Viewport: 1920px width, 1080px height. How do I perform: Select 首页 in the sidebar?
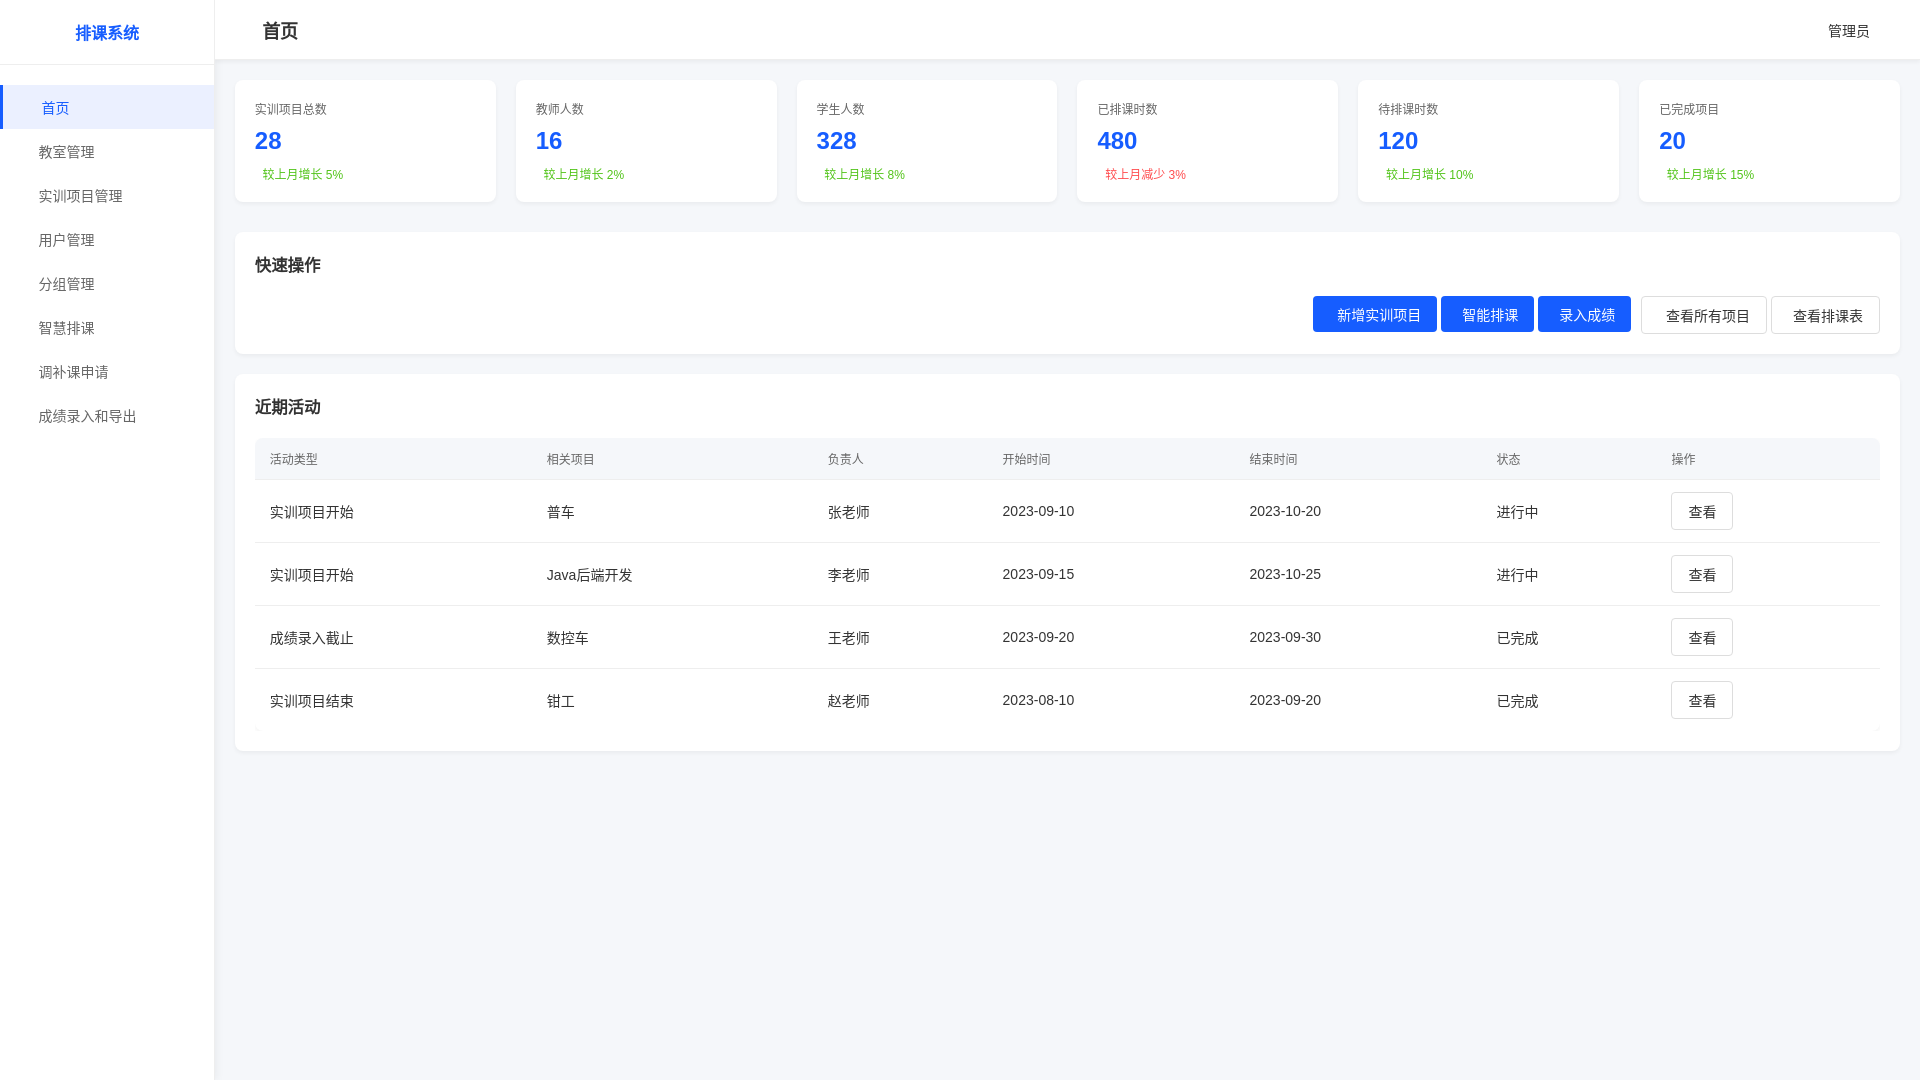click(x=55, y=108)
